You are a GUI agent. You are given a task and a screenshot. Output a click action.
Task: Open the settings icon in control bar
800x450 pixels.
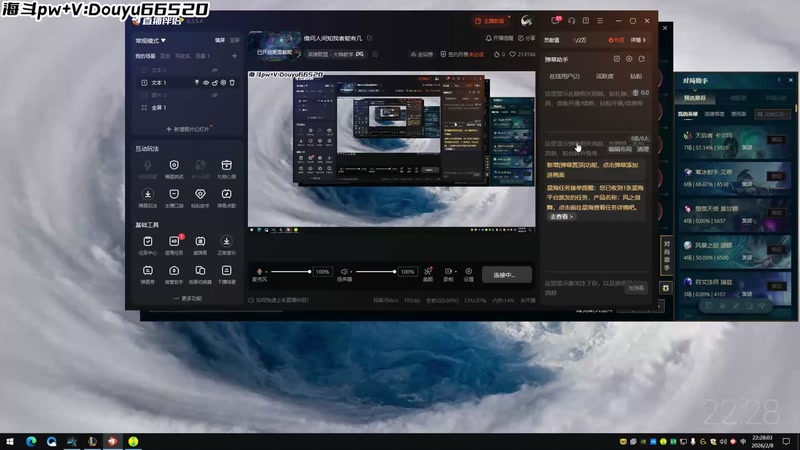[468, 271]
